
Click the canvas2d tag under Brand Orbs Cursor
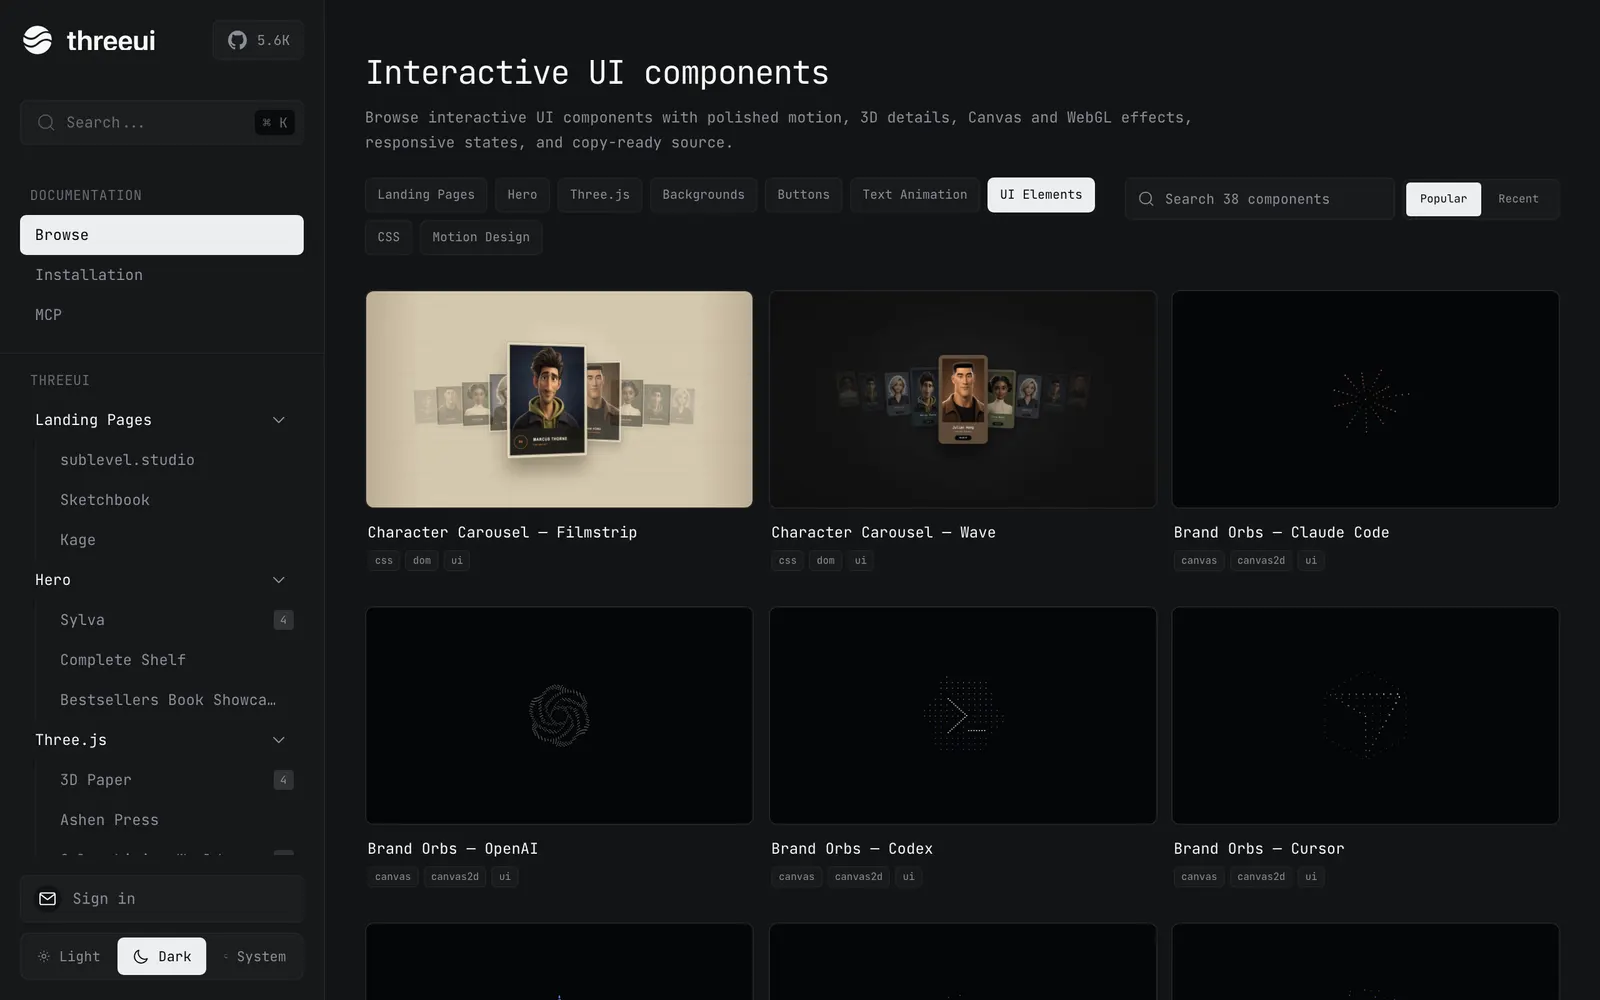[1261, 877]
